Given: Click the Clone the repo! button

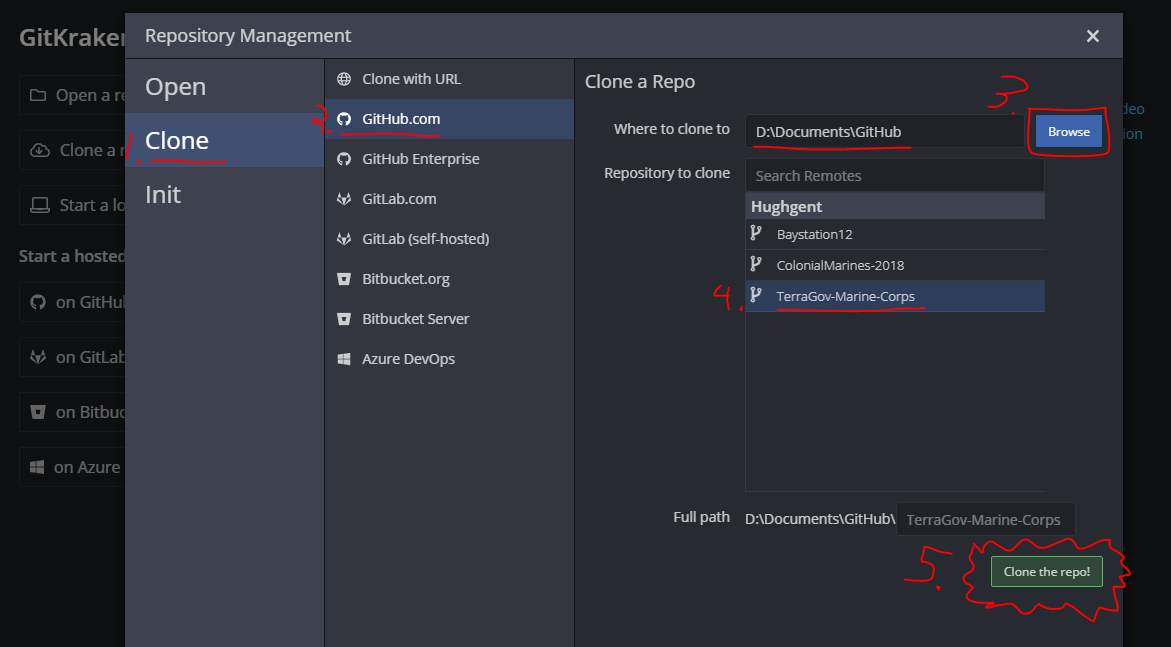Looking at the screenshot, I should pyautogui.click(x=1046, y=572).
